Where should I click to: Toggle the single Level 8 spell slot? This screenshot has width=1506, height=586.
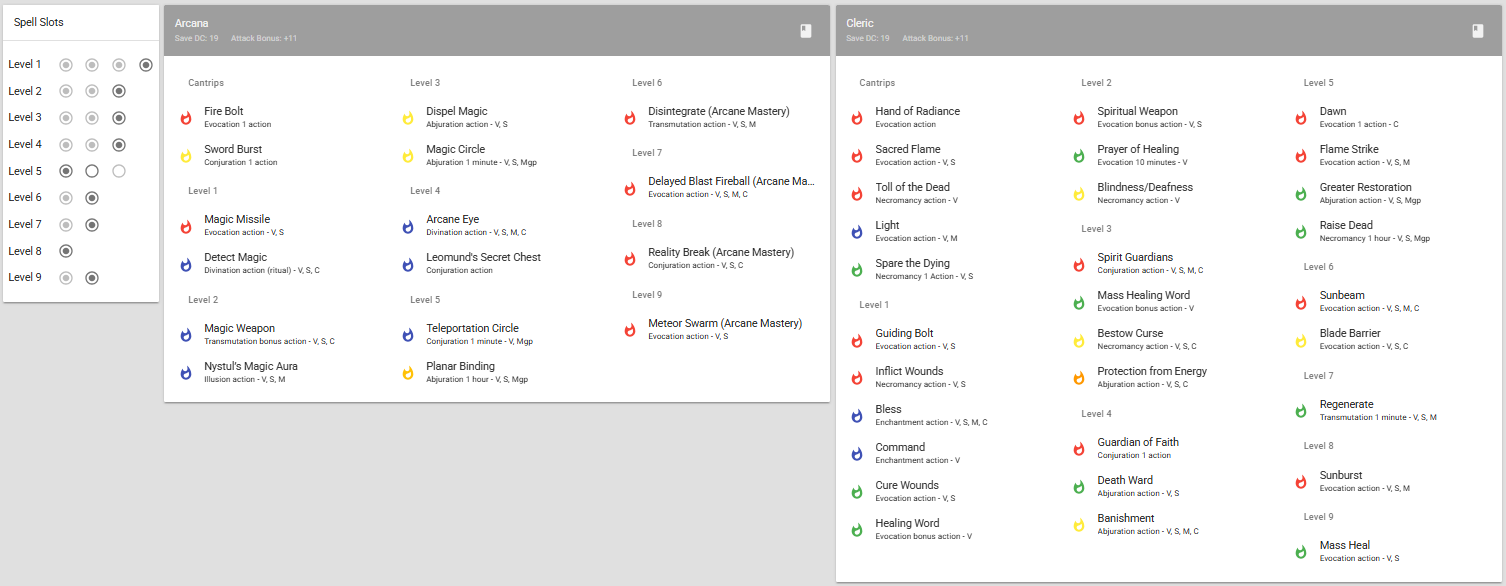tap(66, 251)
